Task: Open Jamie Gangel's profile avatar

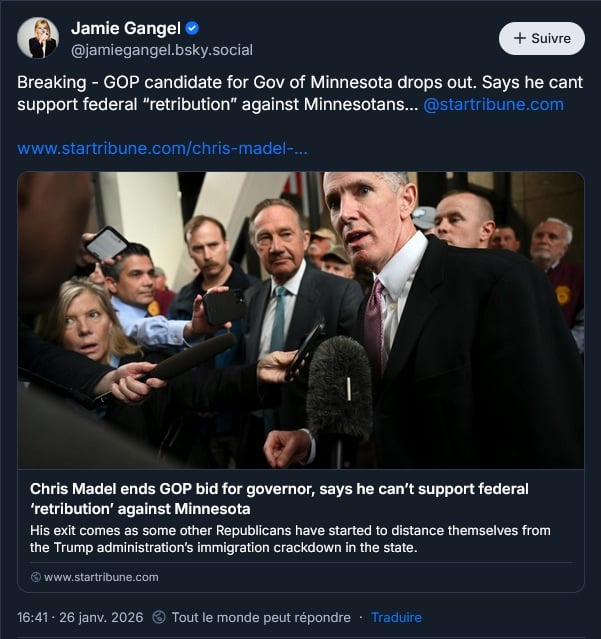Action: 38,38
